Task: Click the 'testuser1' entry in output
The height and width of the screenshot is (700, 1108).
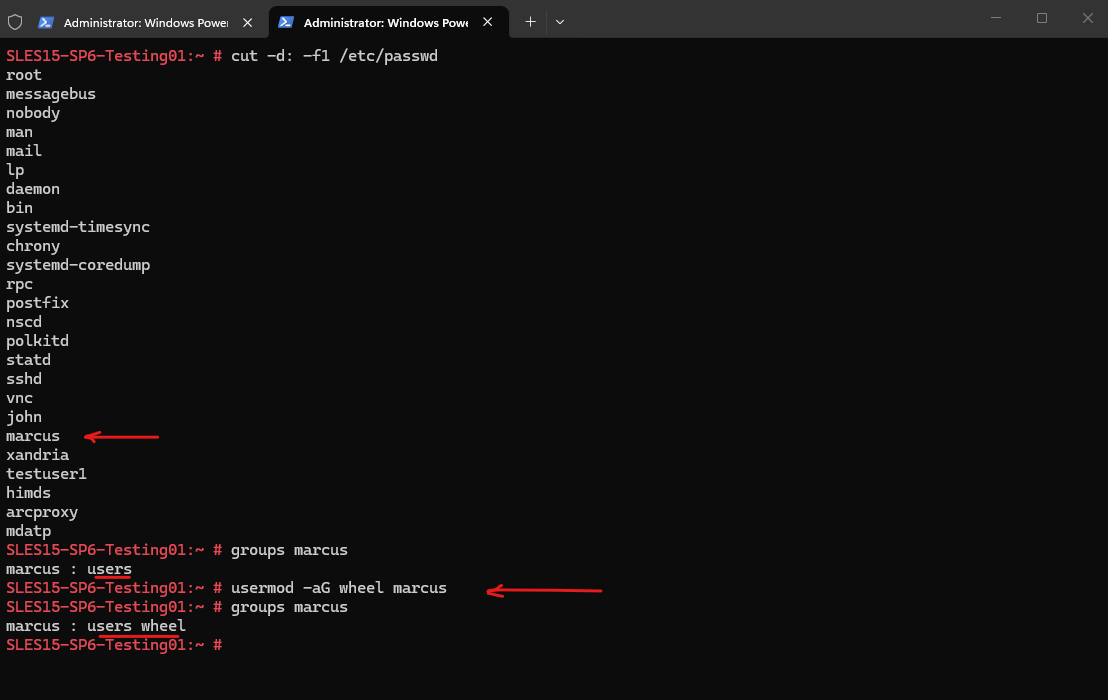Action: point(46,474)
